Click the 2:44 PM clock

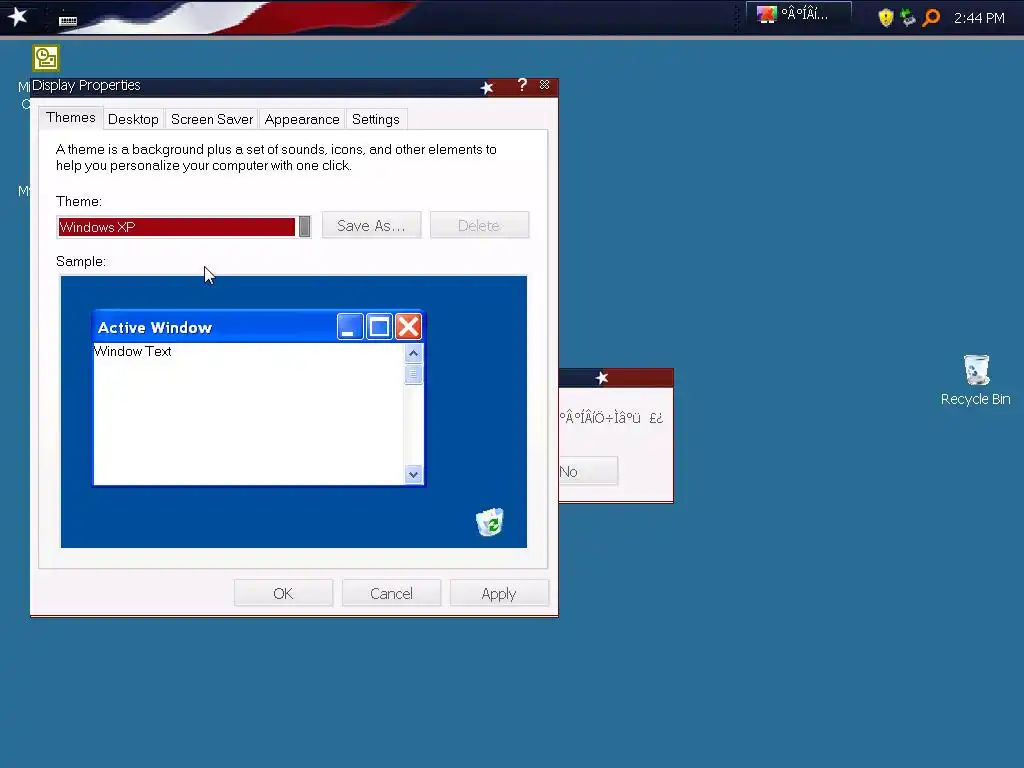coord(979,18)
